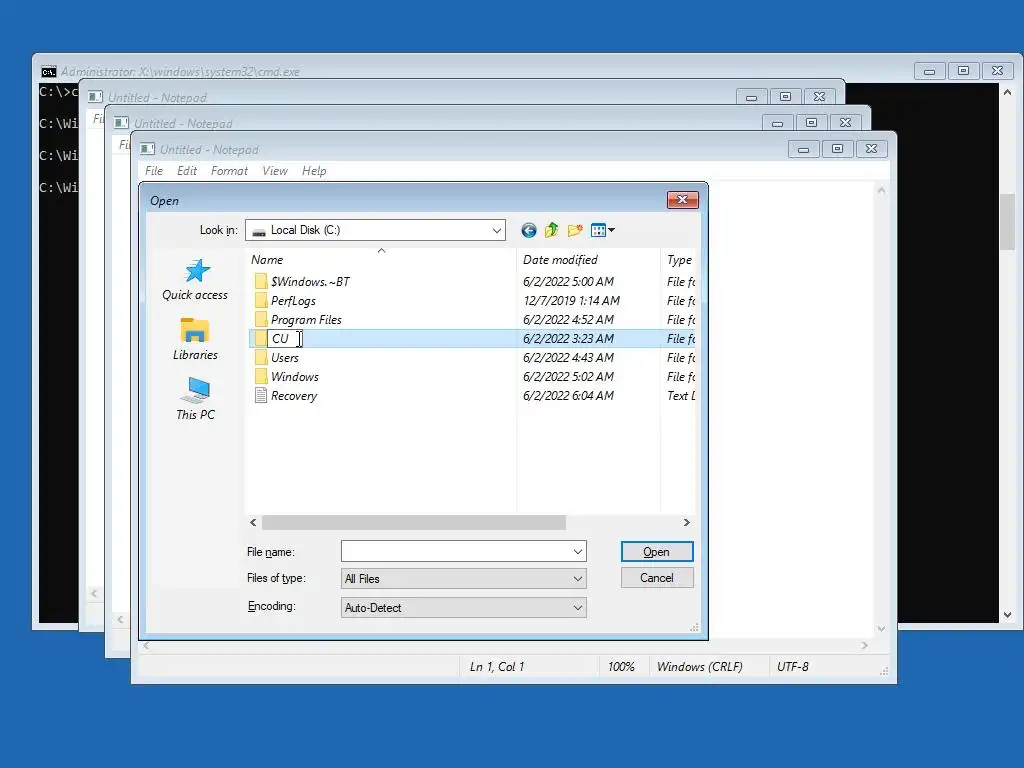Click the Windows folder icon
The image size is (1024, 768).
261,376
